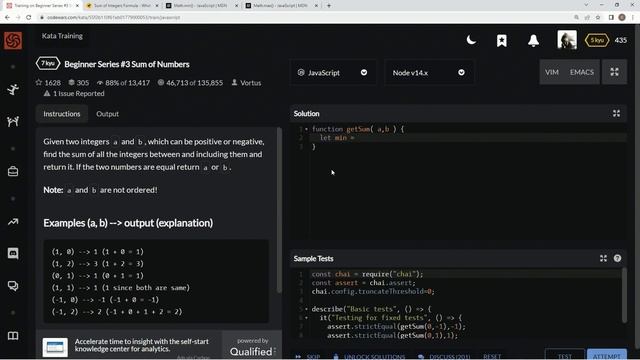Run the sample tests with TEST
This screenshot has width=640, height=360.
point(564,356)
